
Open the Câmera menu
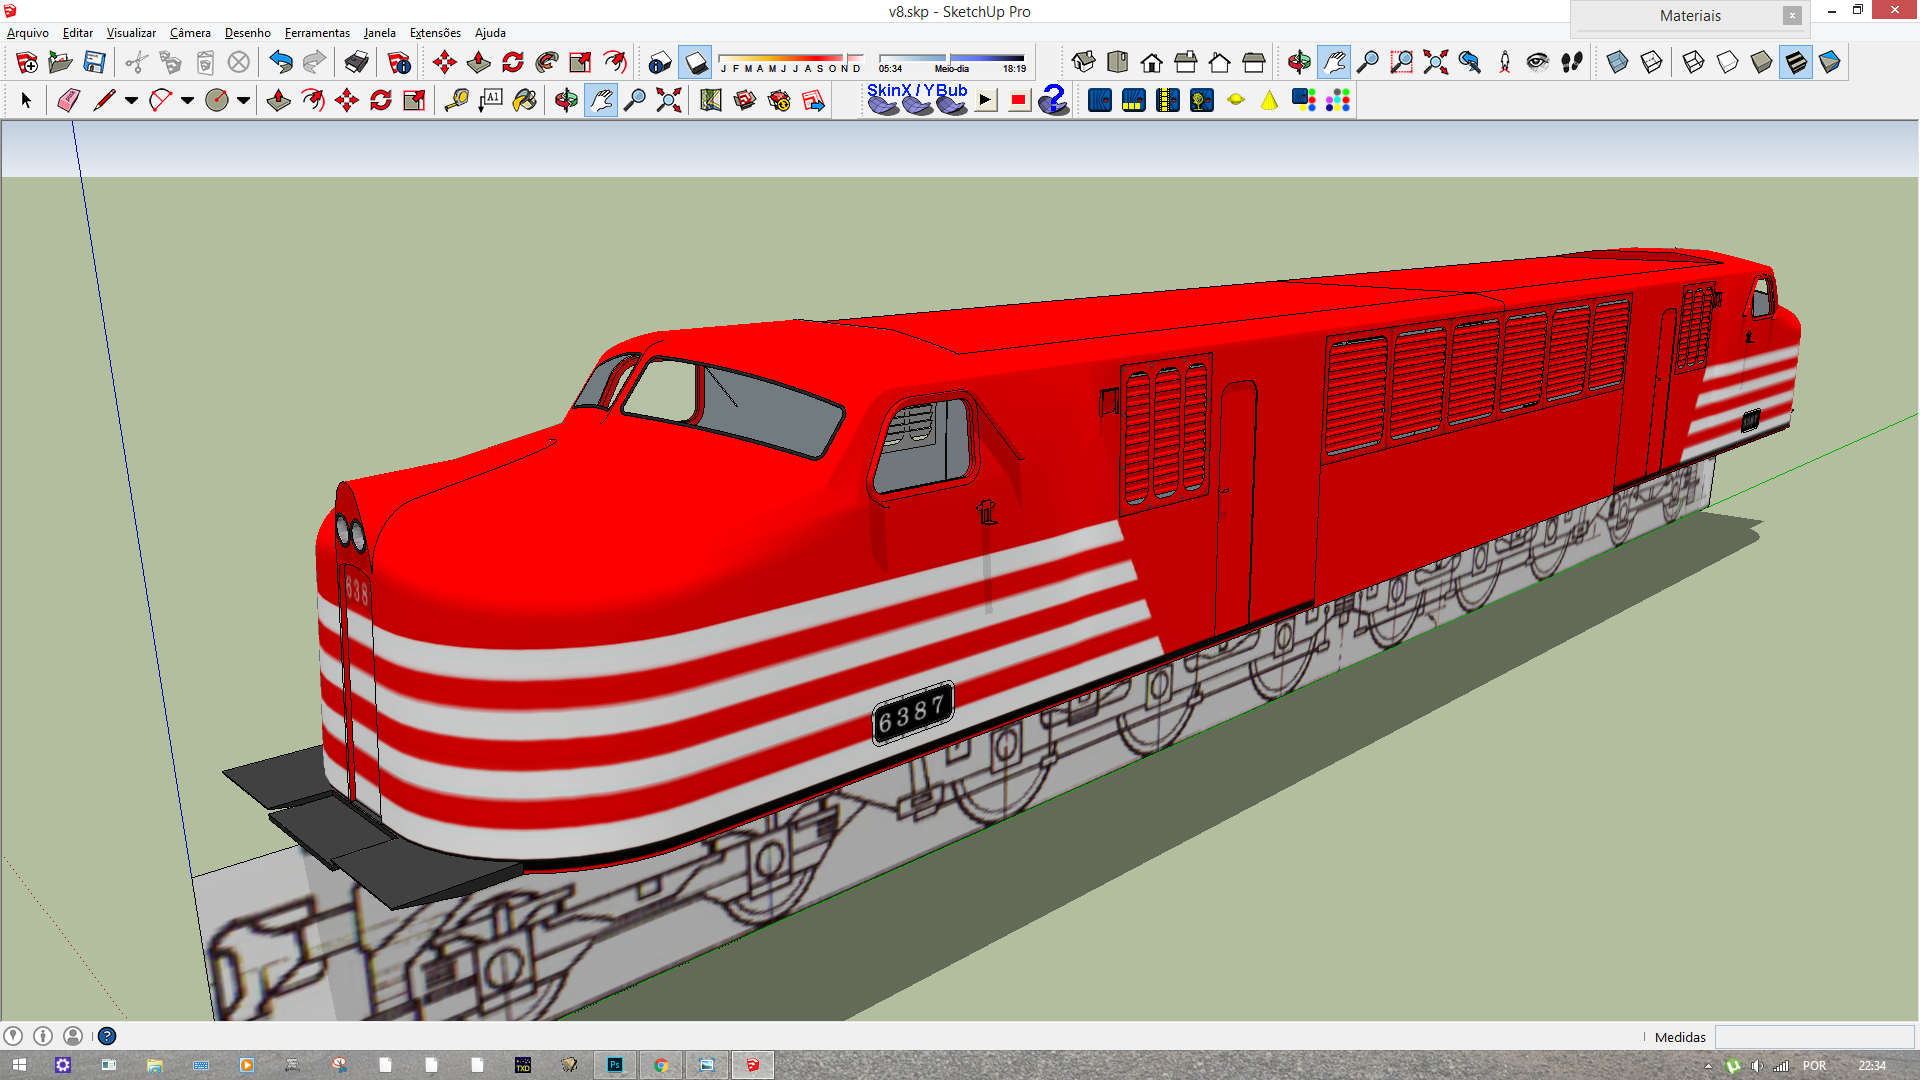pos(190,33)
